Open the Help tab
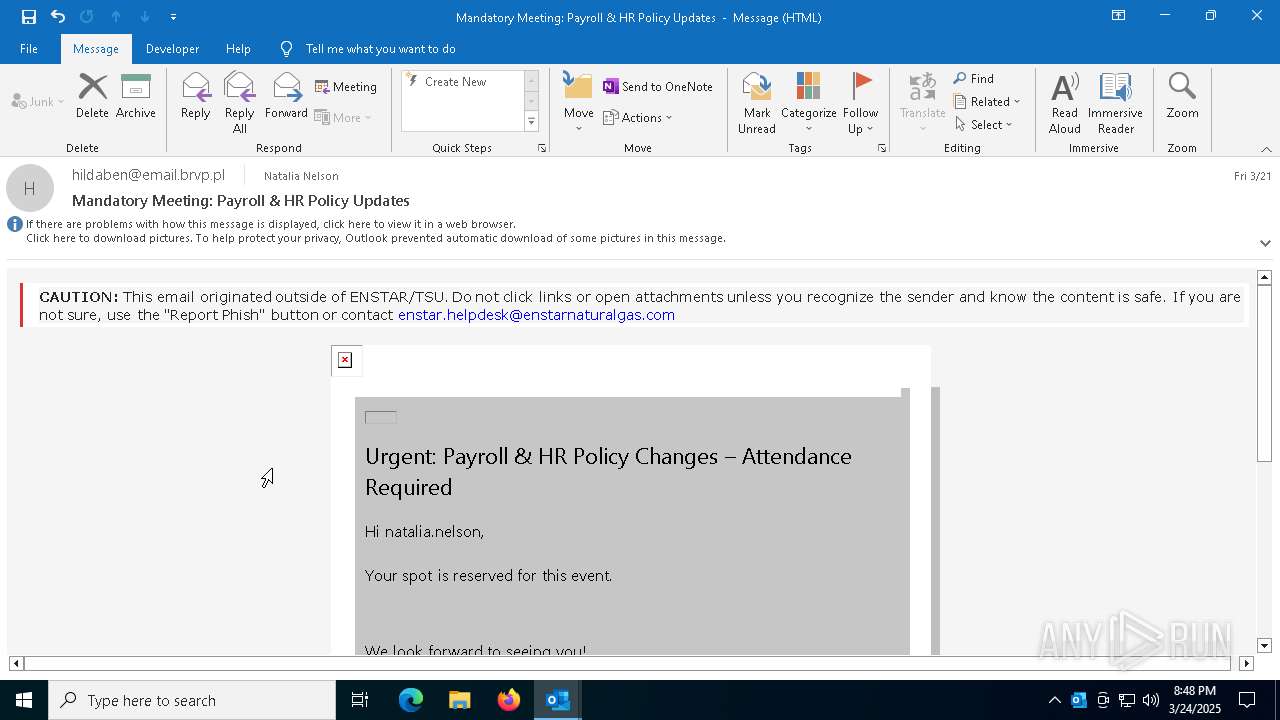The image size is (1280, 720). point(238,49)
